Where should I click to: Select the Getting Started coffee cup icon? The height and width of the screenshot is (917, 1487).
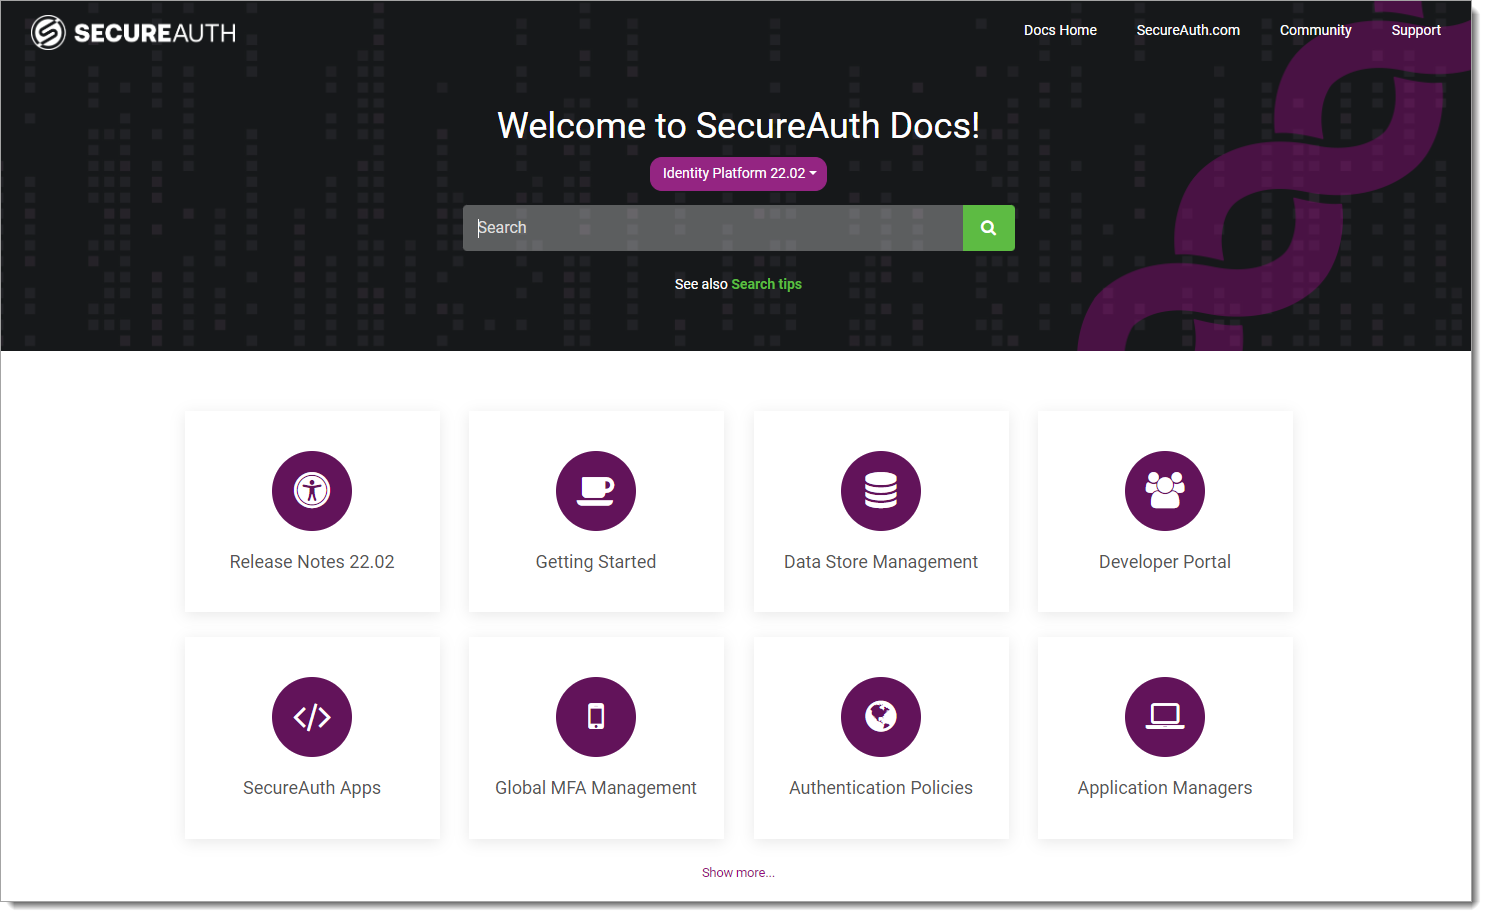(x=595, y=491)
